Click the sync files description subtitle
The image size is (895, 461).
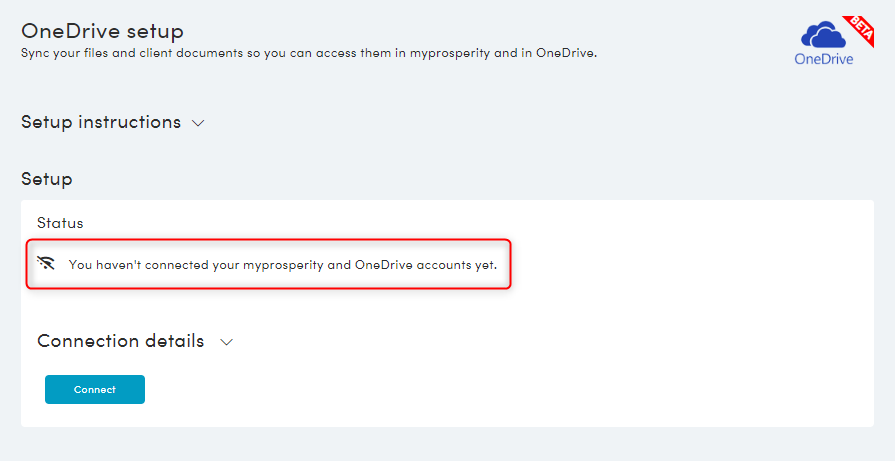(309, 54)
